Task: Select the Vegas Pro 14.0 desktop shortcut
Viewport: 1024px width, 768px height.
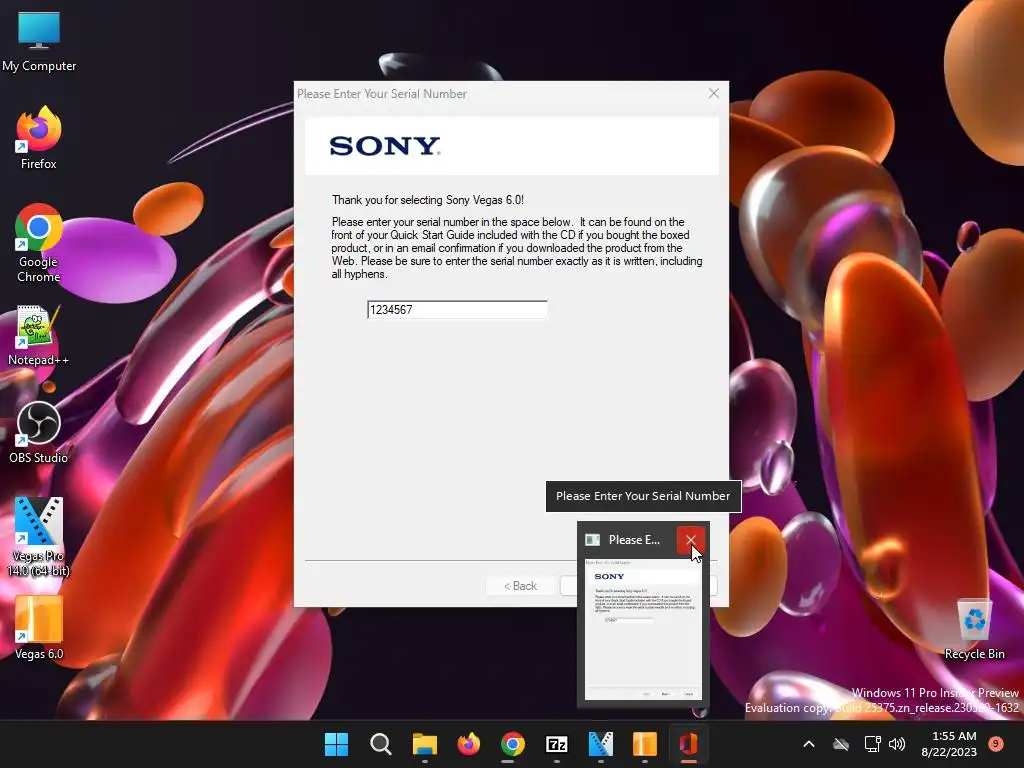Action: [x=39, y=537]
